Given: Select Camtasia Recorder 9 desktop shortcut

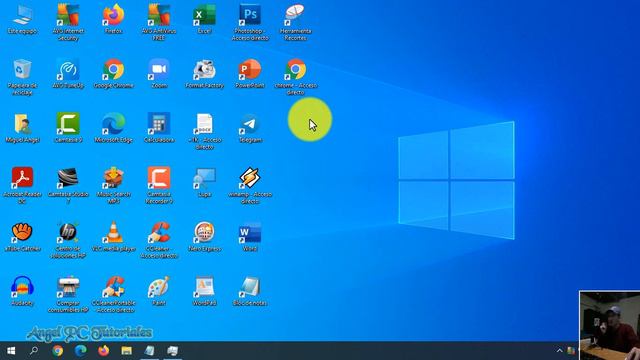Looking at the screenshot, I should (x=159, y=185).
